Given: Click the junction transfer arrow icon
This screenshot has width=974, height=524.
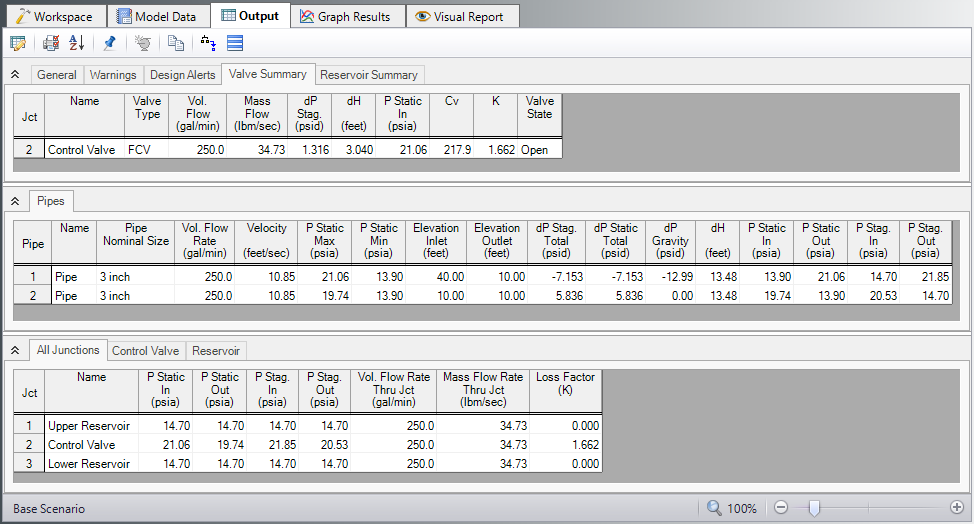Looking at the screenshot, I should [x=208, y=43].
